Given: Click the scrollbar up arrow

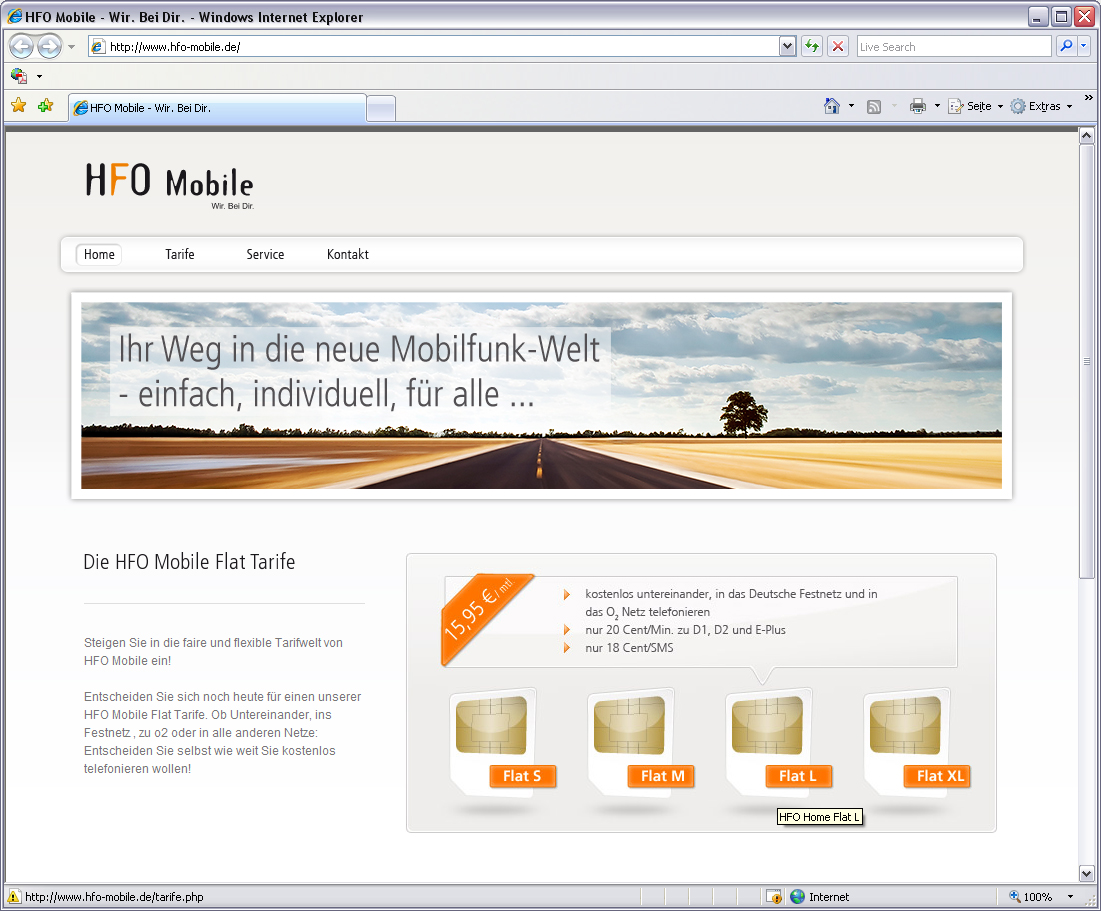Looking at the screenshot, I should 1086,136.
